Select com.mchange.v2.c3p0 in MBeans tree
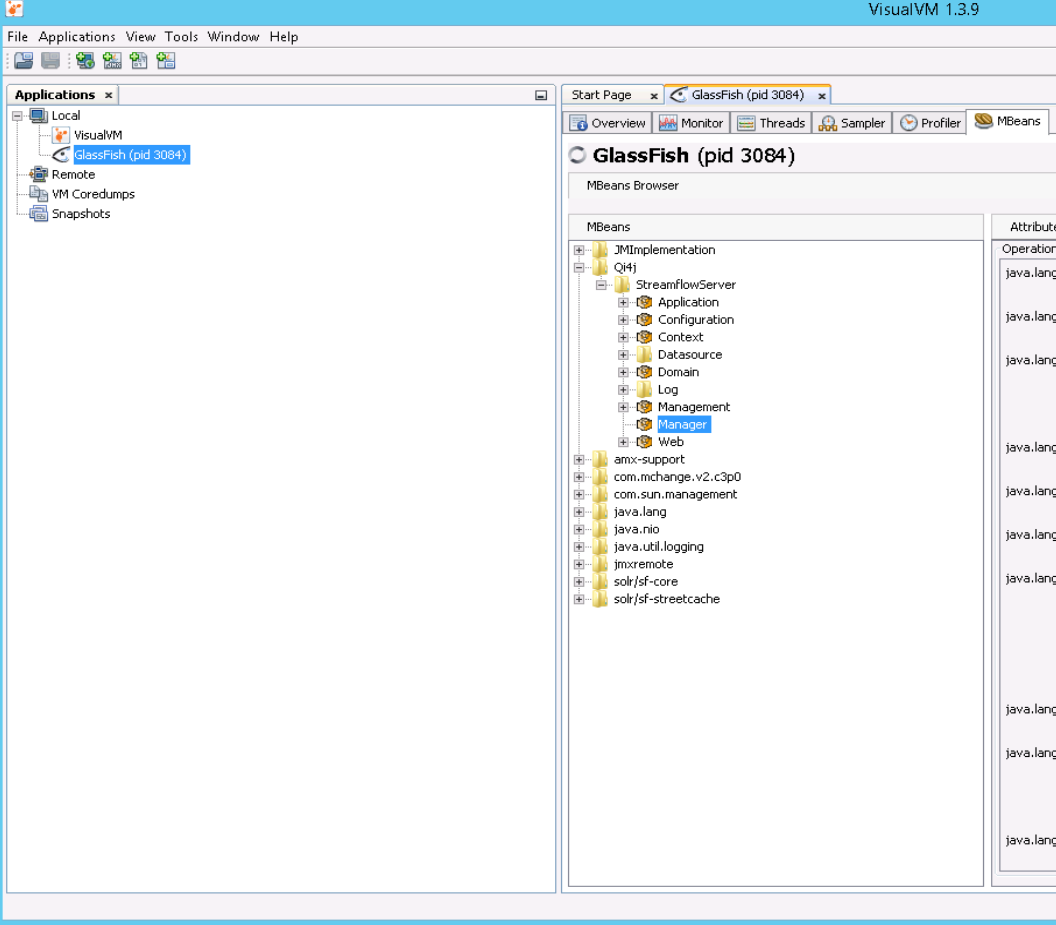 (x=677, y=477)
